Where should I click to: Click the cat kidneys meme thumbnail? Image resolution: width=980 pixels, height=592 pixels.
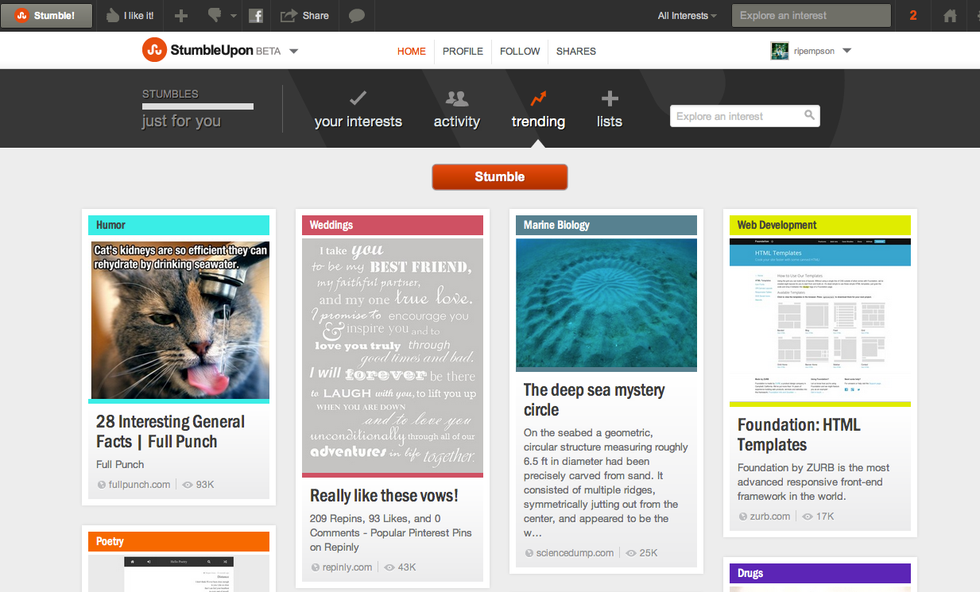(180, 320)
